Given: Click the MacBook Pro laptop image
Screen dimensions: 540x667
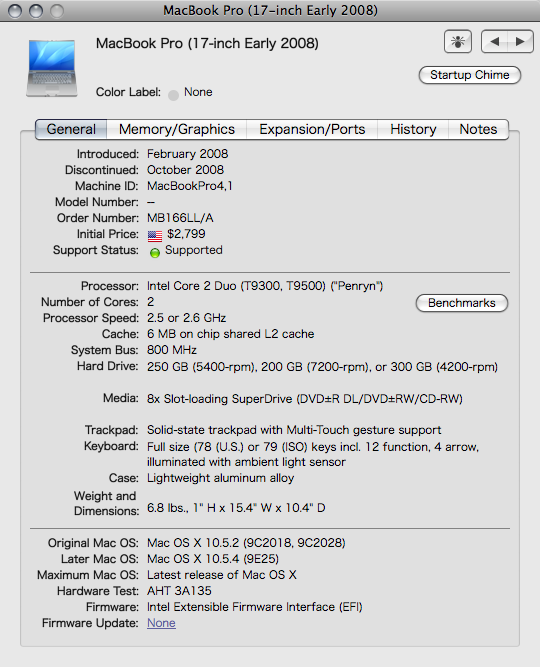Looking at the screenshot, I should (x=52, y=68).
